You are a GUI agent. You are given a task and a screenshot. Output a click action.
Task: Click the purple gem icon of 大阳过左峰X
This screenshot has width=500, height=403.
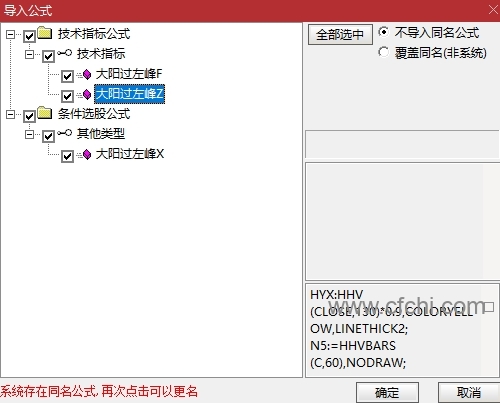pyautogui.click(x=87, y=155)
